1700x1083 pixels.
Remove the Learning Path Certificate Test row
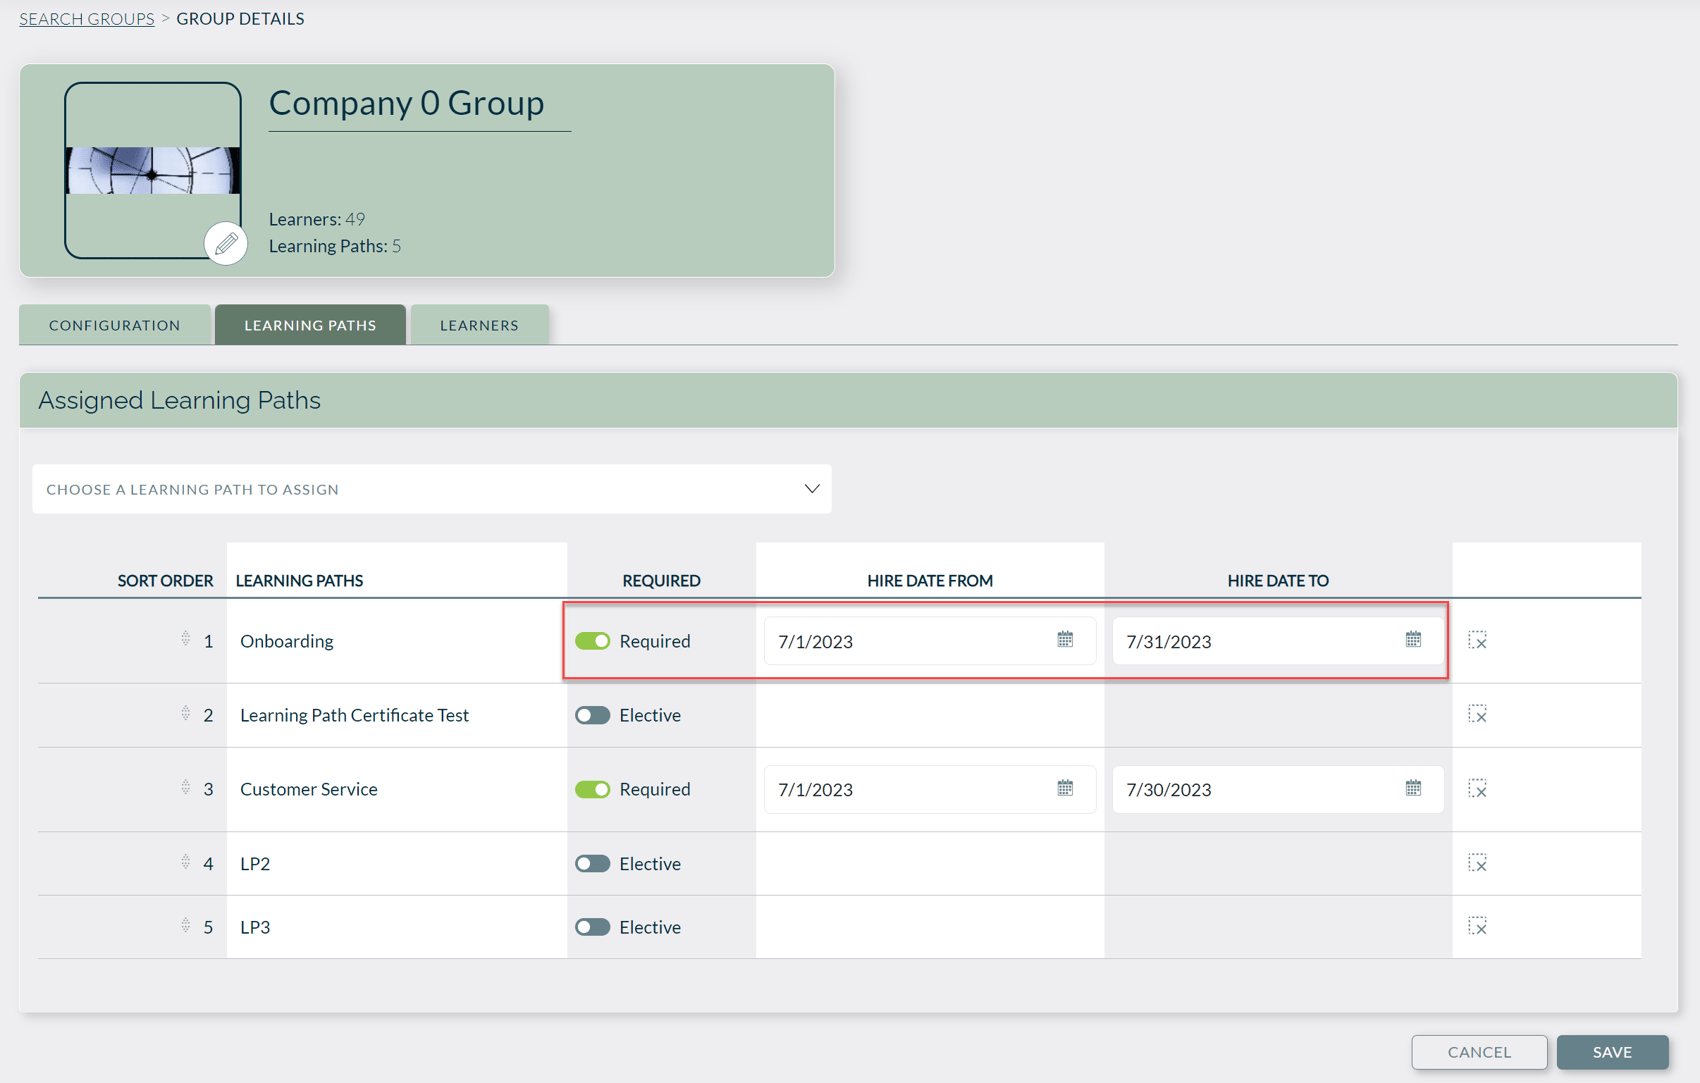(1477, 714)
